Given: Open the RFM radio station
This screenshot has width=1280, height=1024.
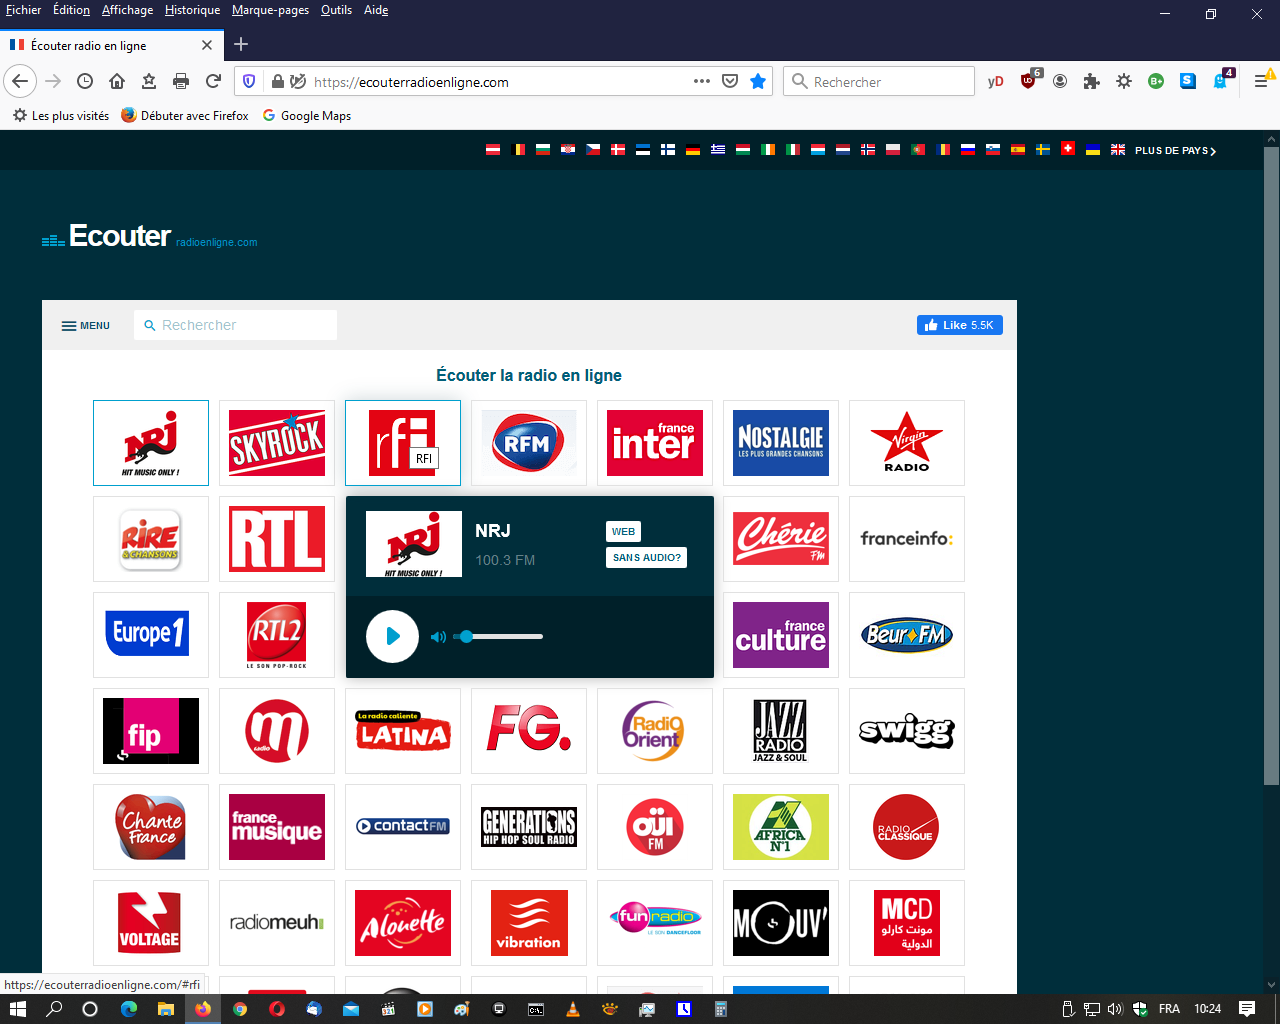Looking at the screenshot, I should click(x=529, y=443).
